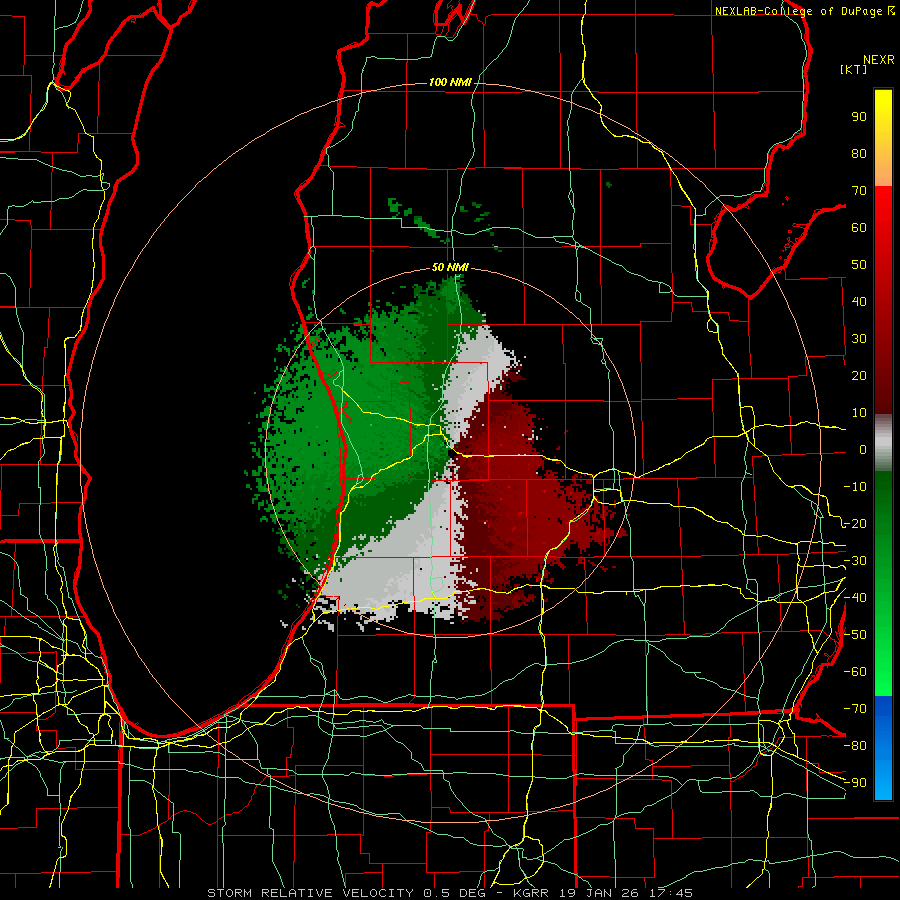Click the 90 value on the velocity scale
The width and height of the screenshot is (900, 900).
point(859,117)
